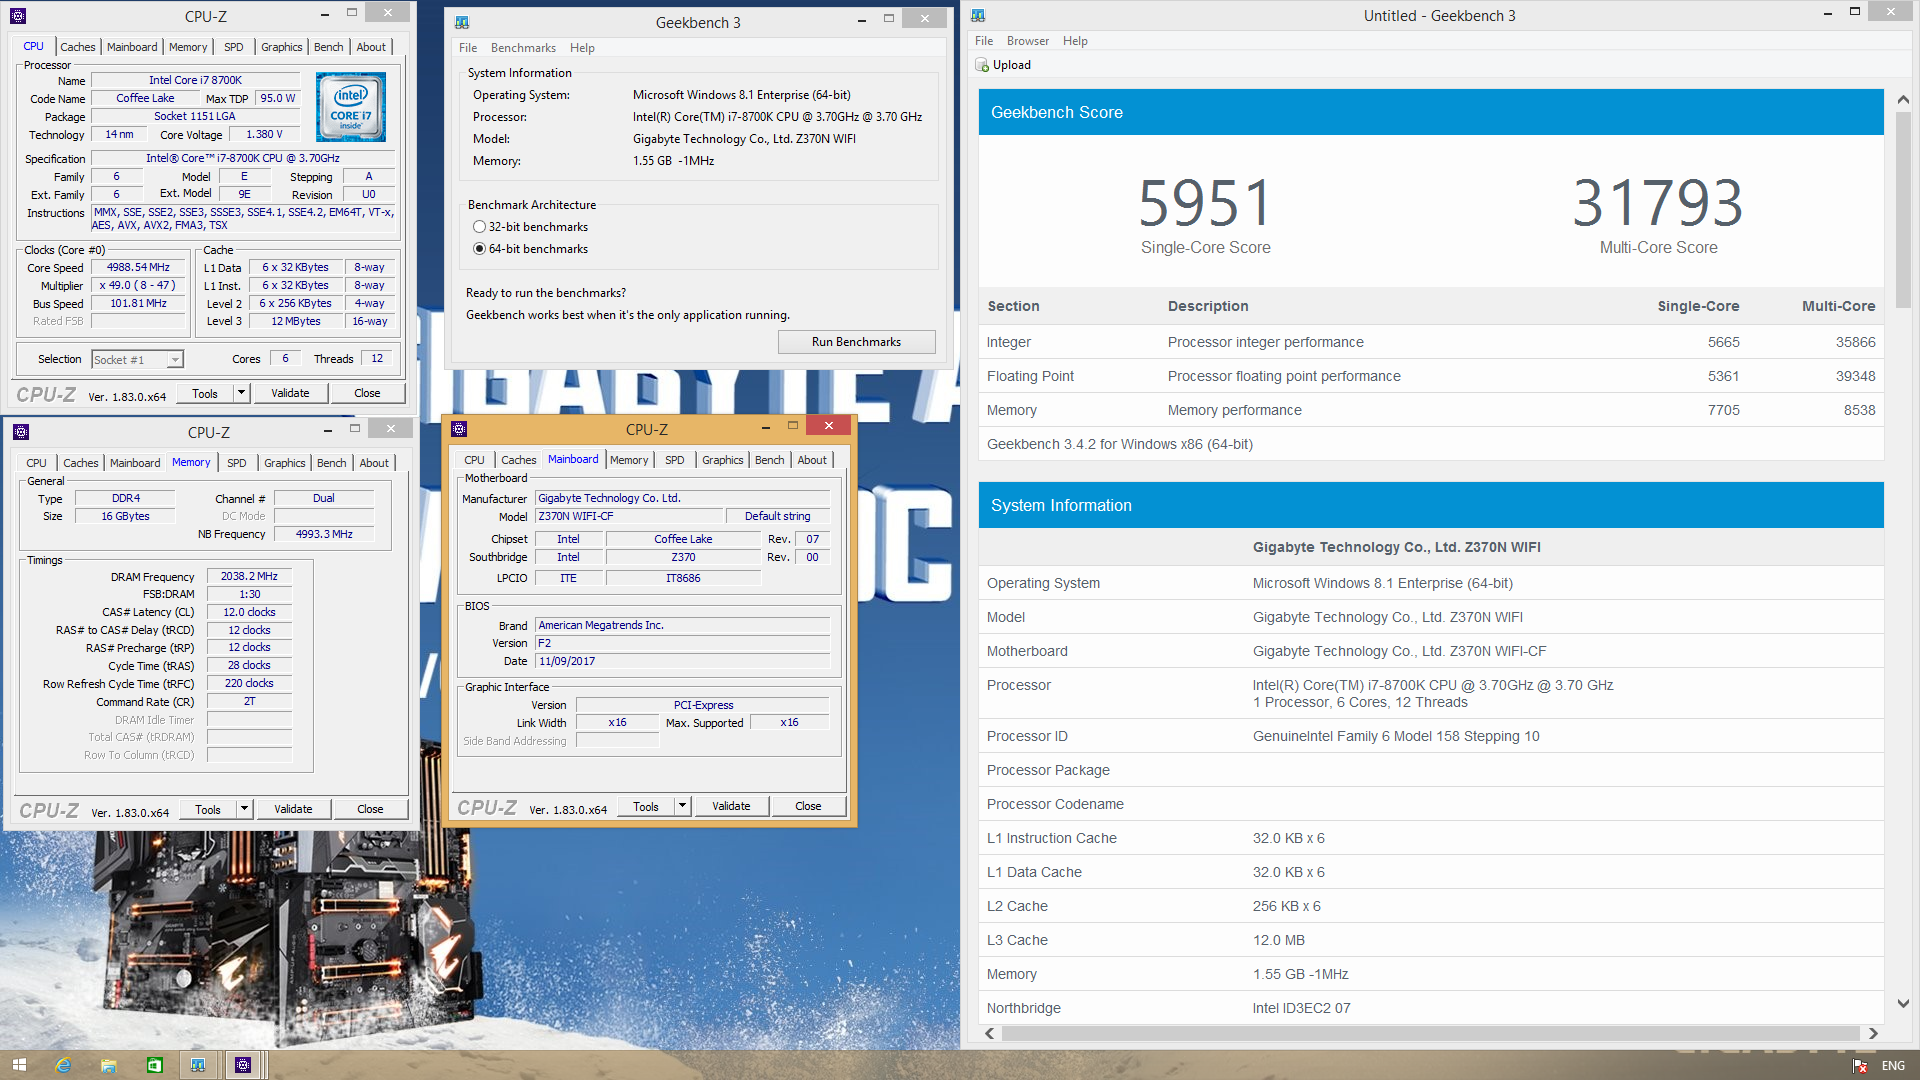Click Close in the CPU-Z CPU window
The image size is (1920, 1080).
[x=367, y=393]
